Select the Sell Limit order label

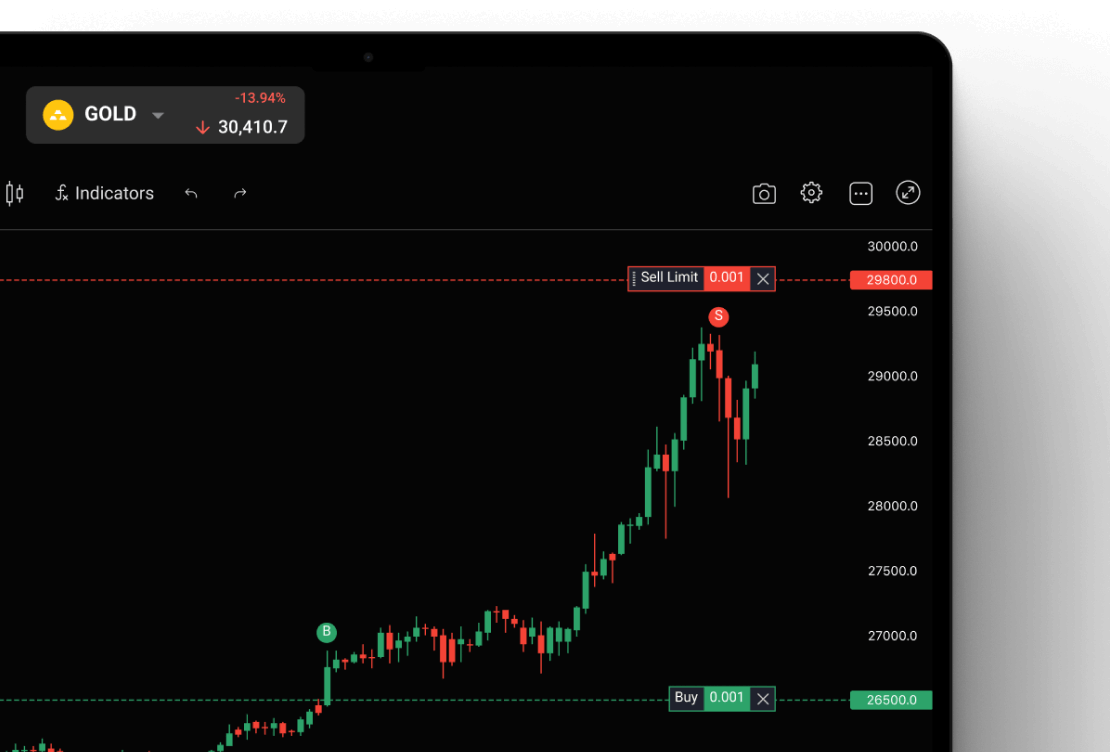coord(669,278)
